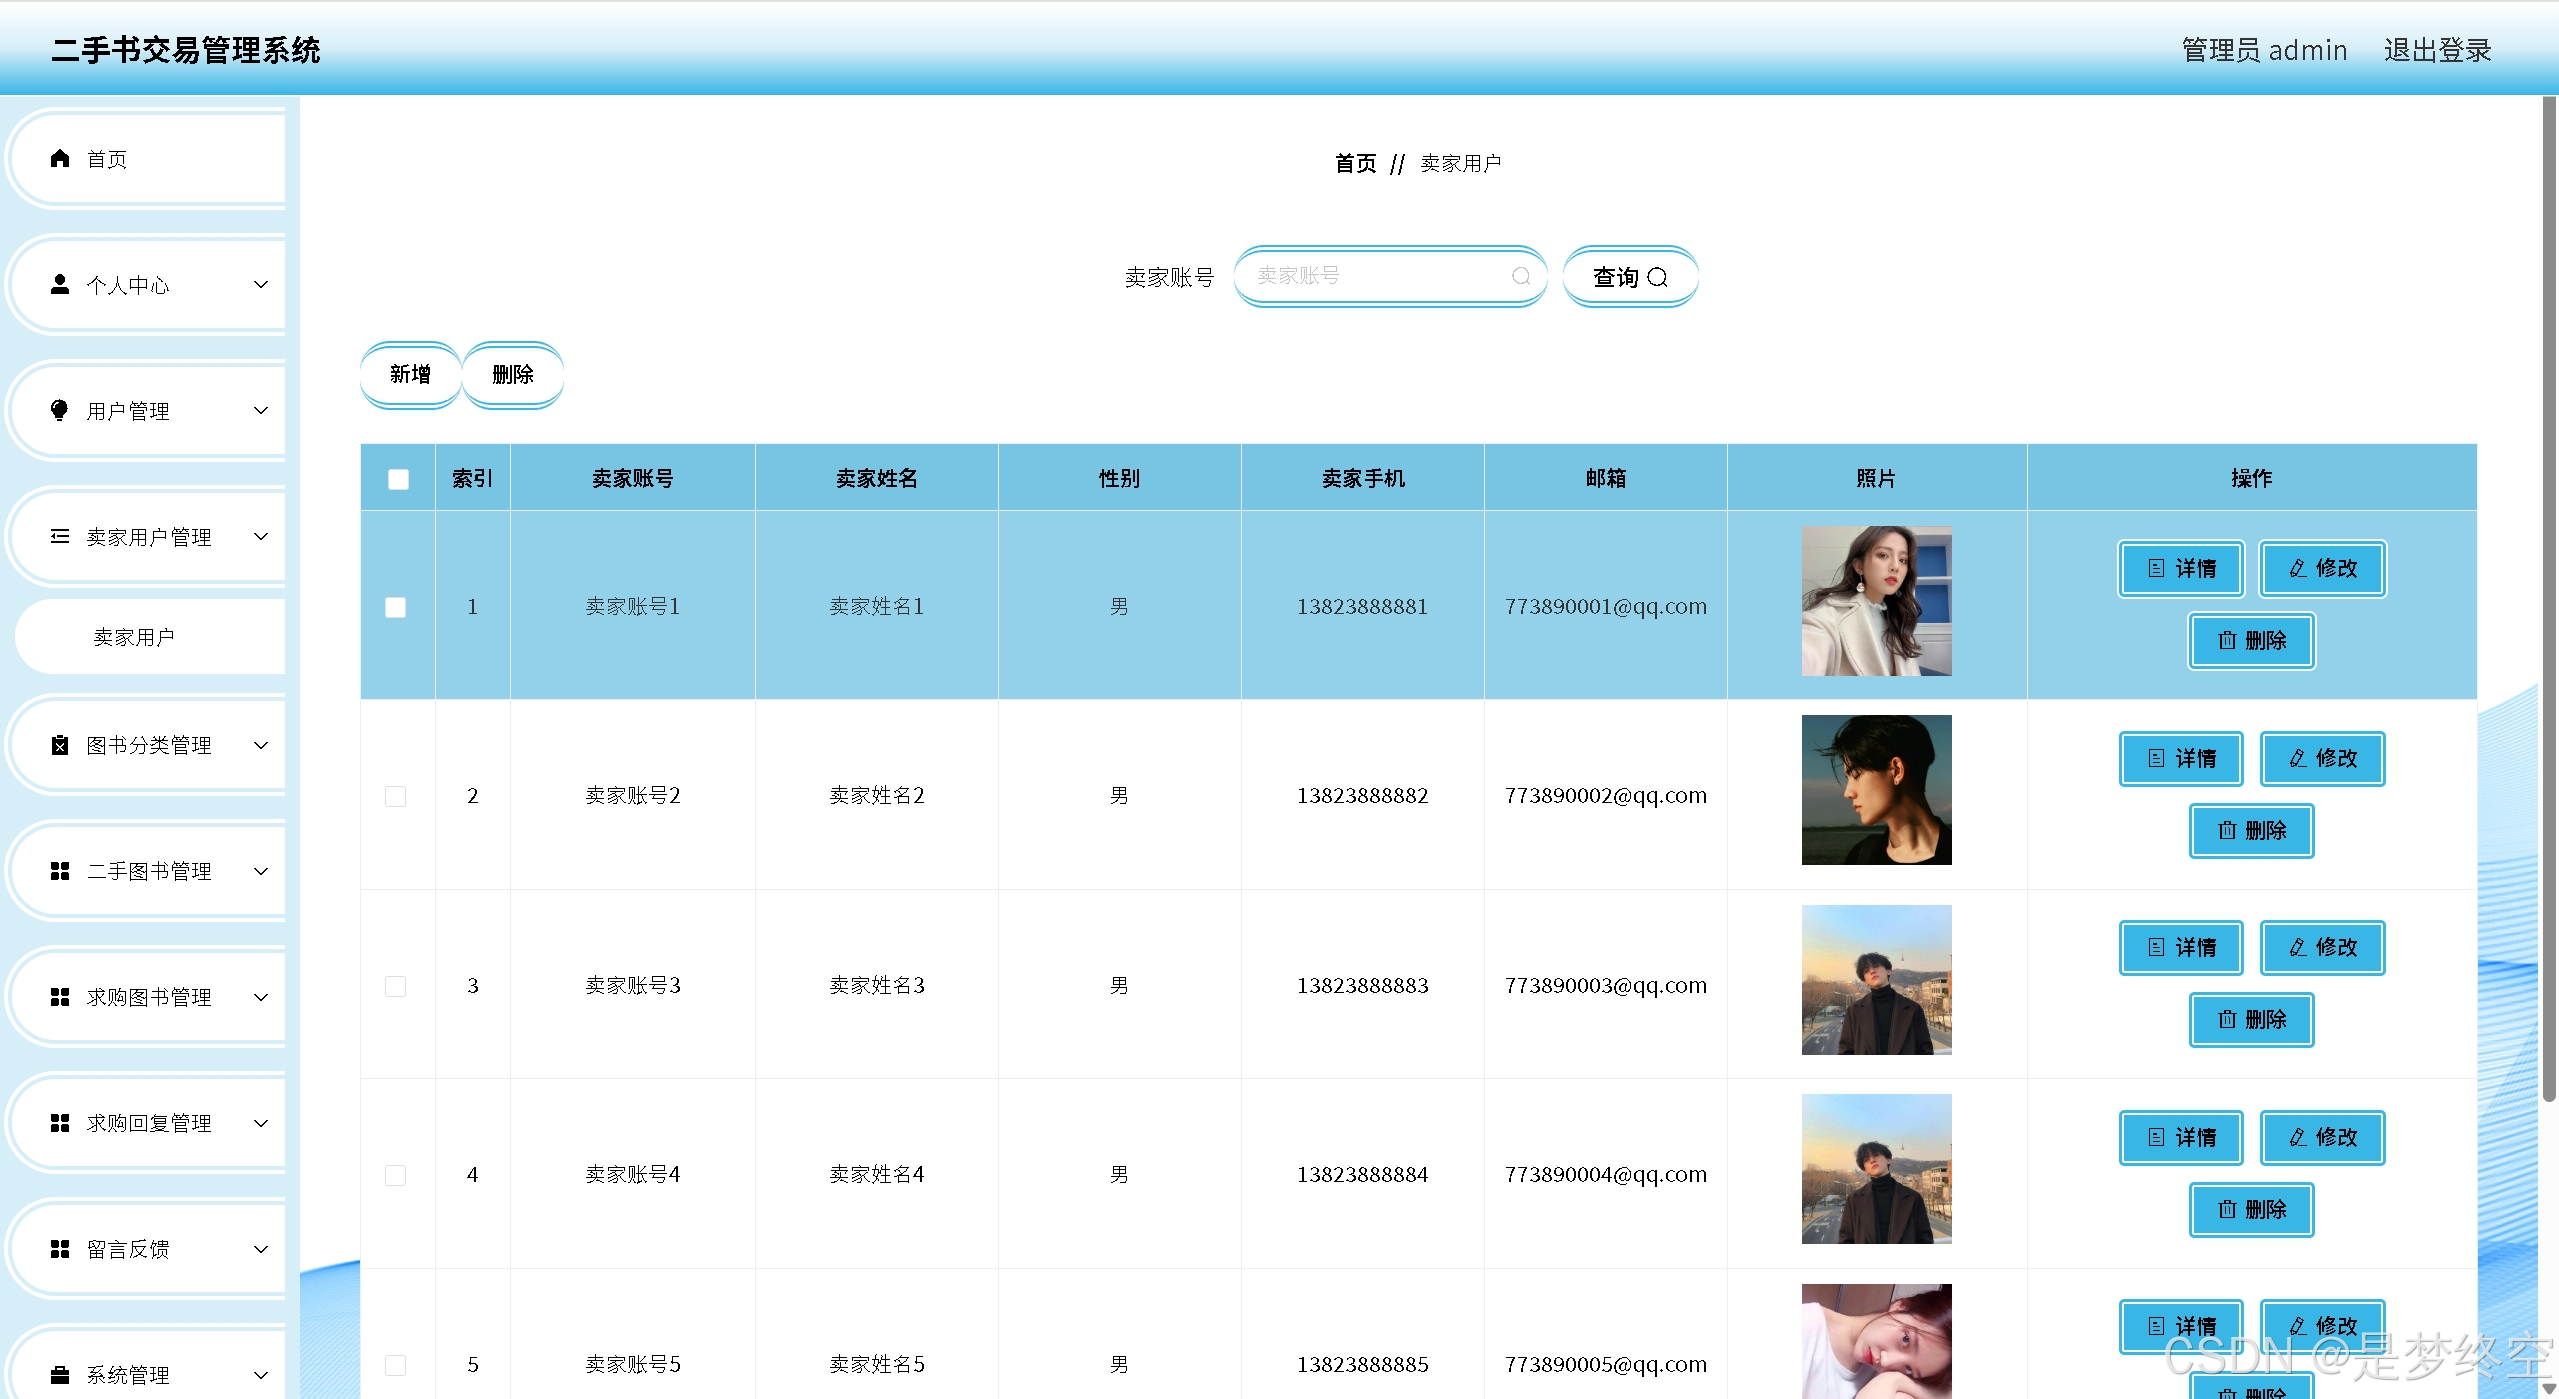Click the trash icon on row 2's 删除 button
This screenshot has width=2559, height=1399.
2227,830
